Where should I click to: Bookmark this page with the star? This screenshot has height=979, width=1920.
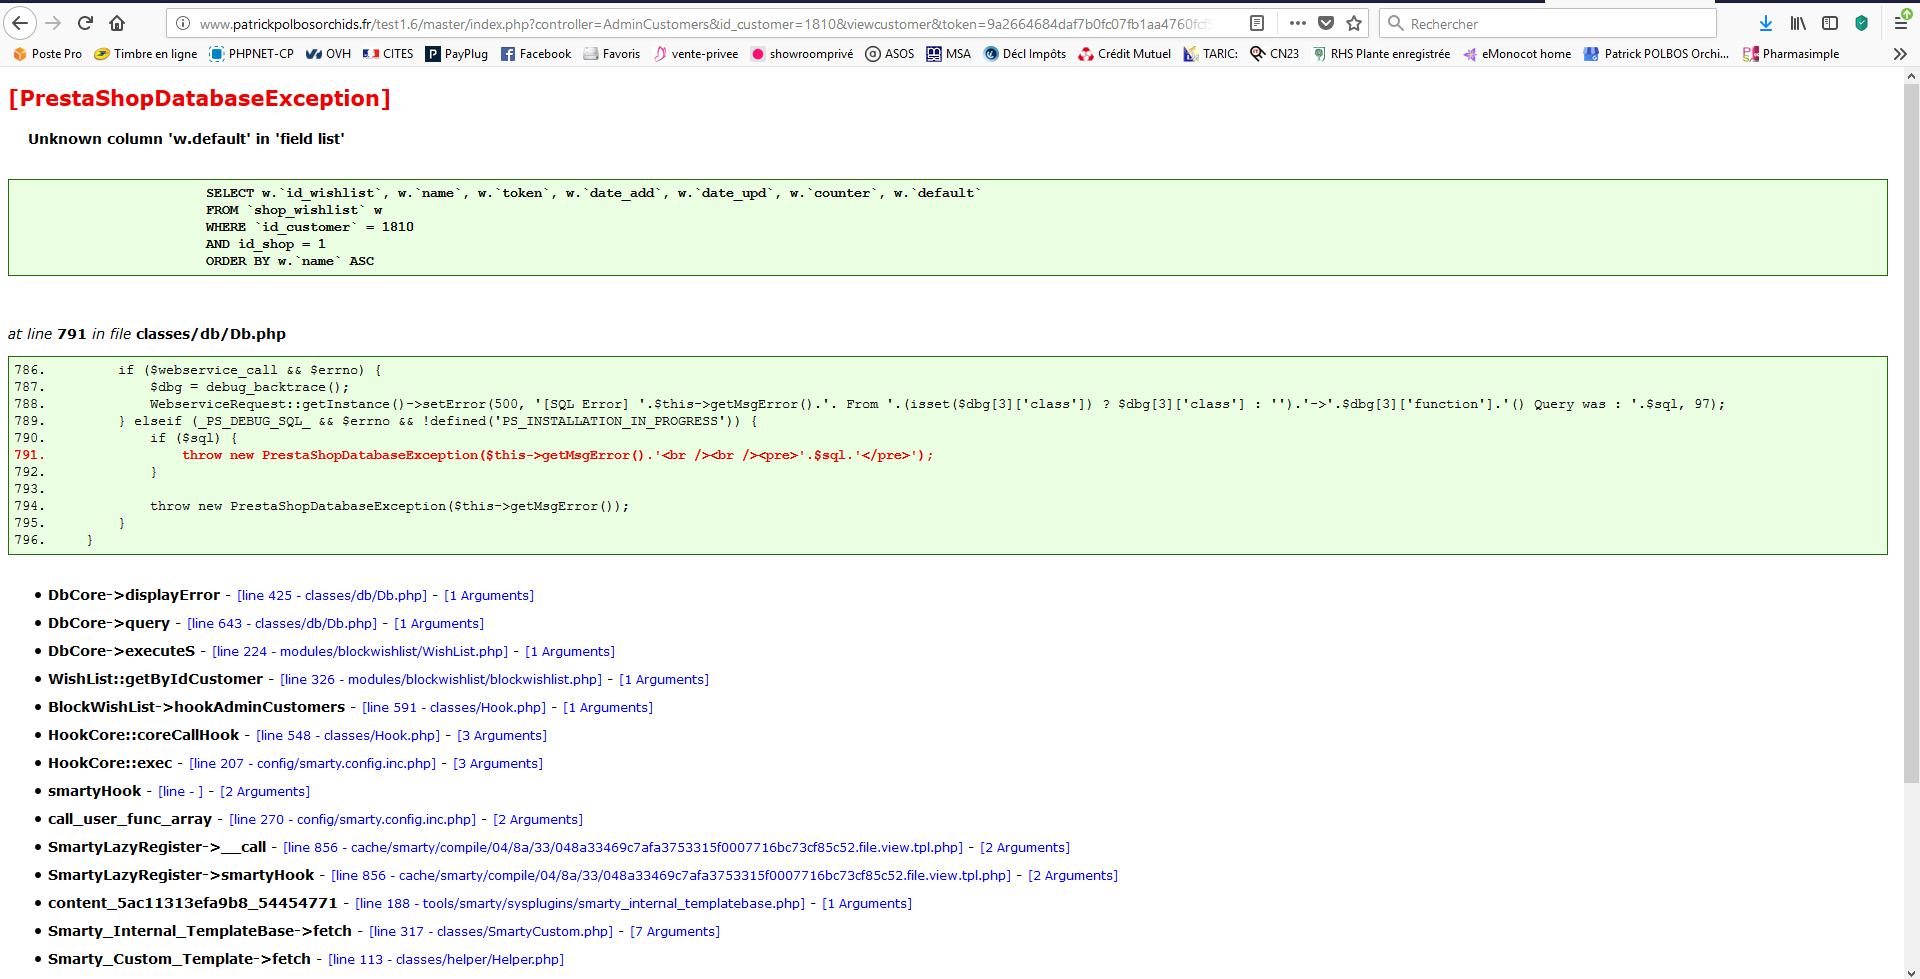click(1354, 23)
